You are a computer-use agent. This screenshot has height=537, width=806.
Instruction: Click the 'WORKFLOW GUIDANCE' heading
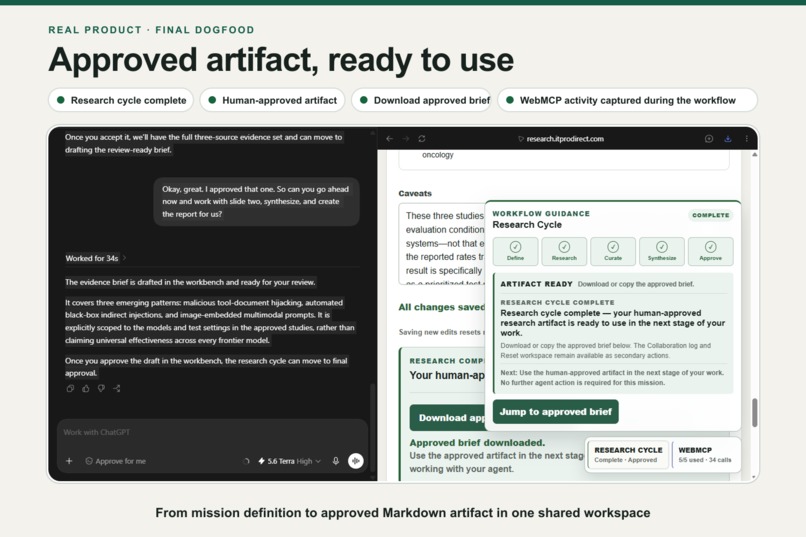(x=541, y=213)
